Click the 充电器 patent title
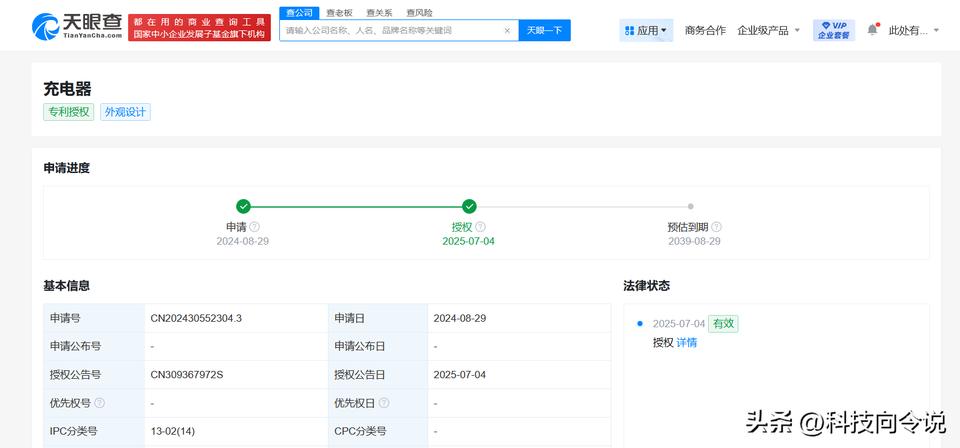This screenshot has height=448, width=960. click(x=67, y=89)
